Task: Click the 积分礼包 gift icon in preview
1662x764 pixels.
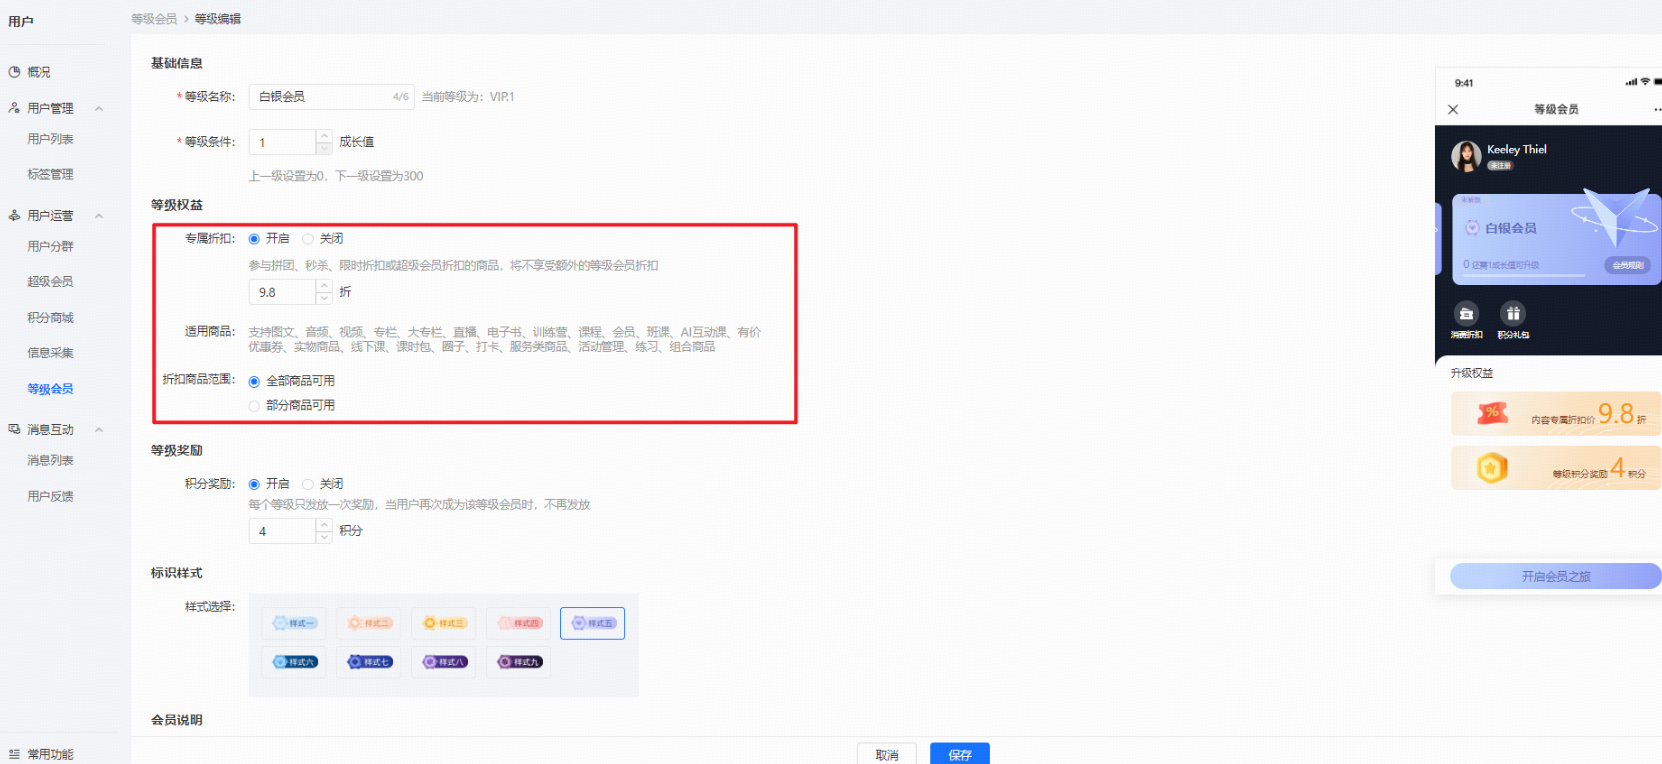Action: pyautogui.click(x=1513, y=314)
